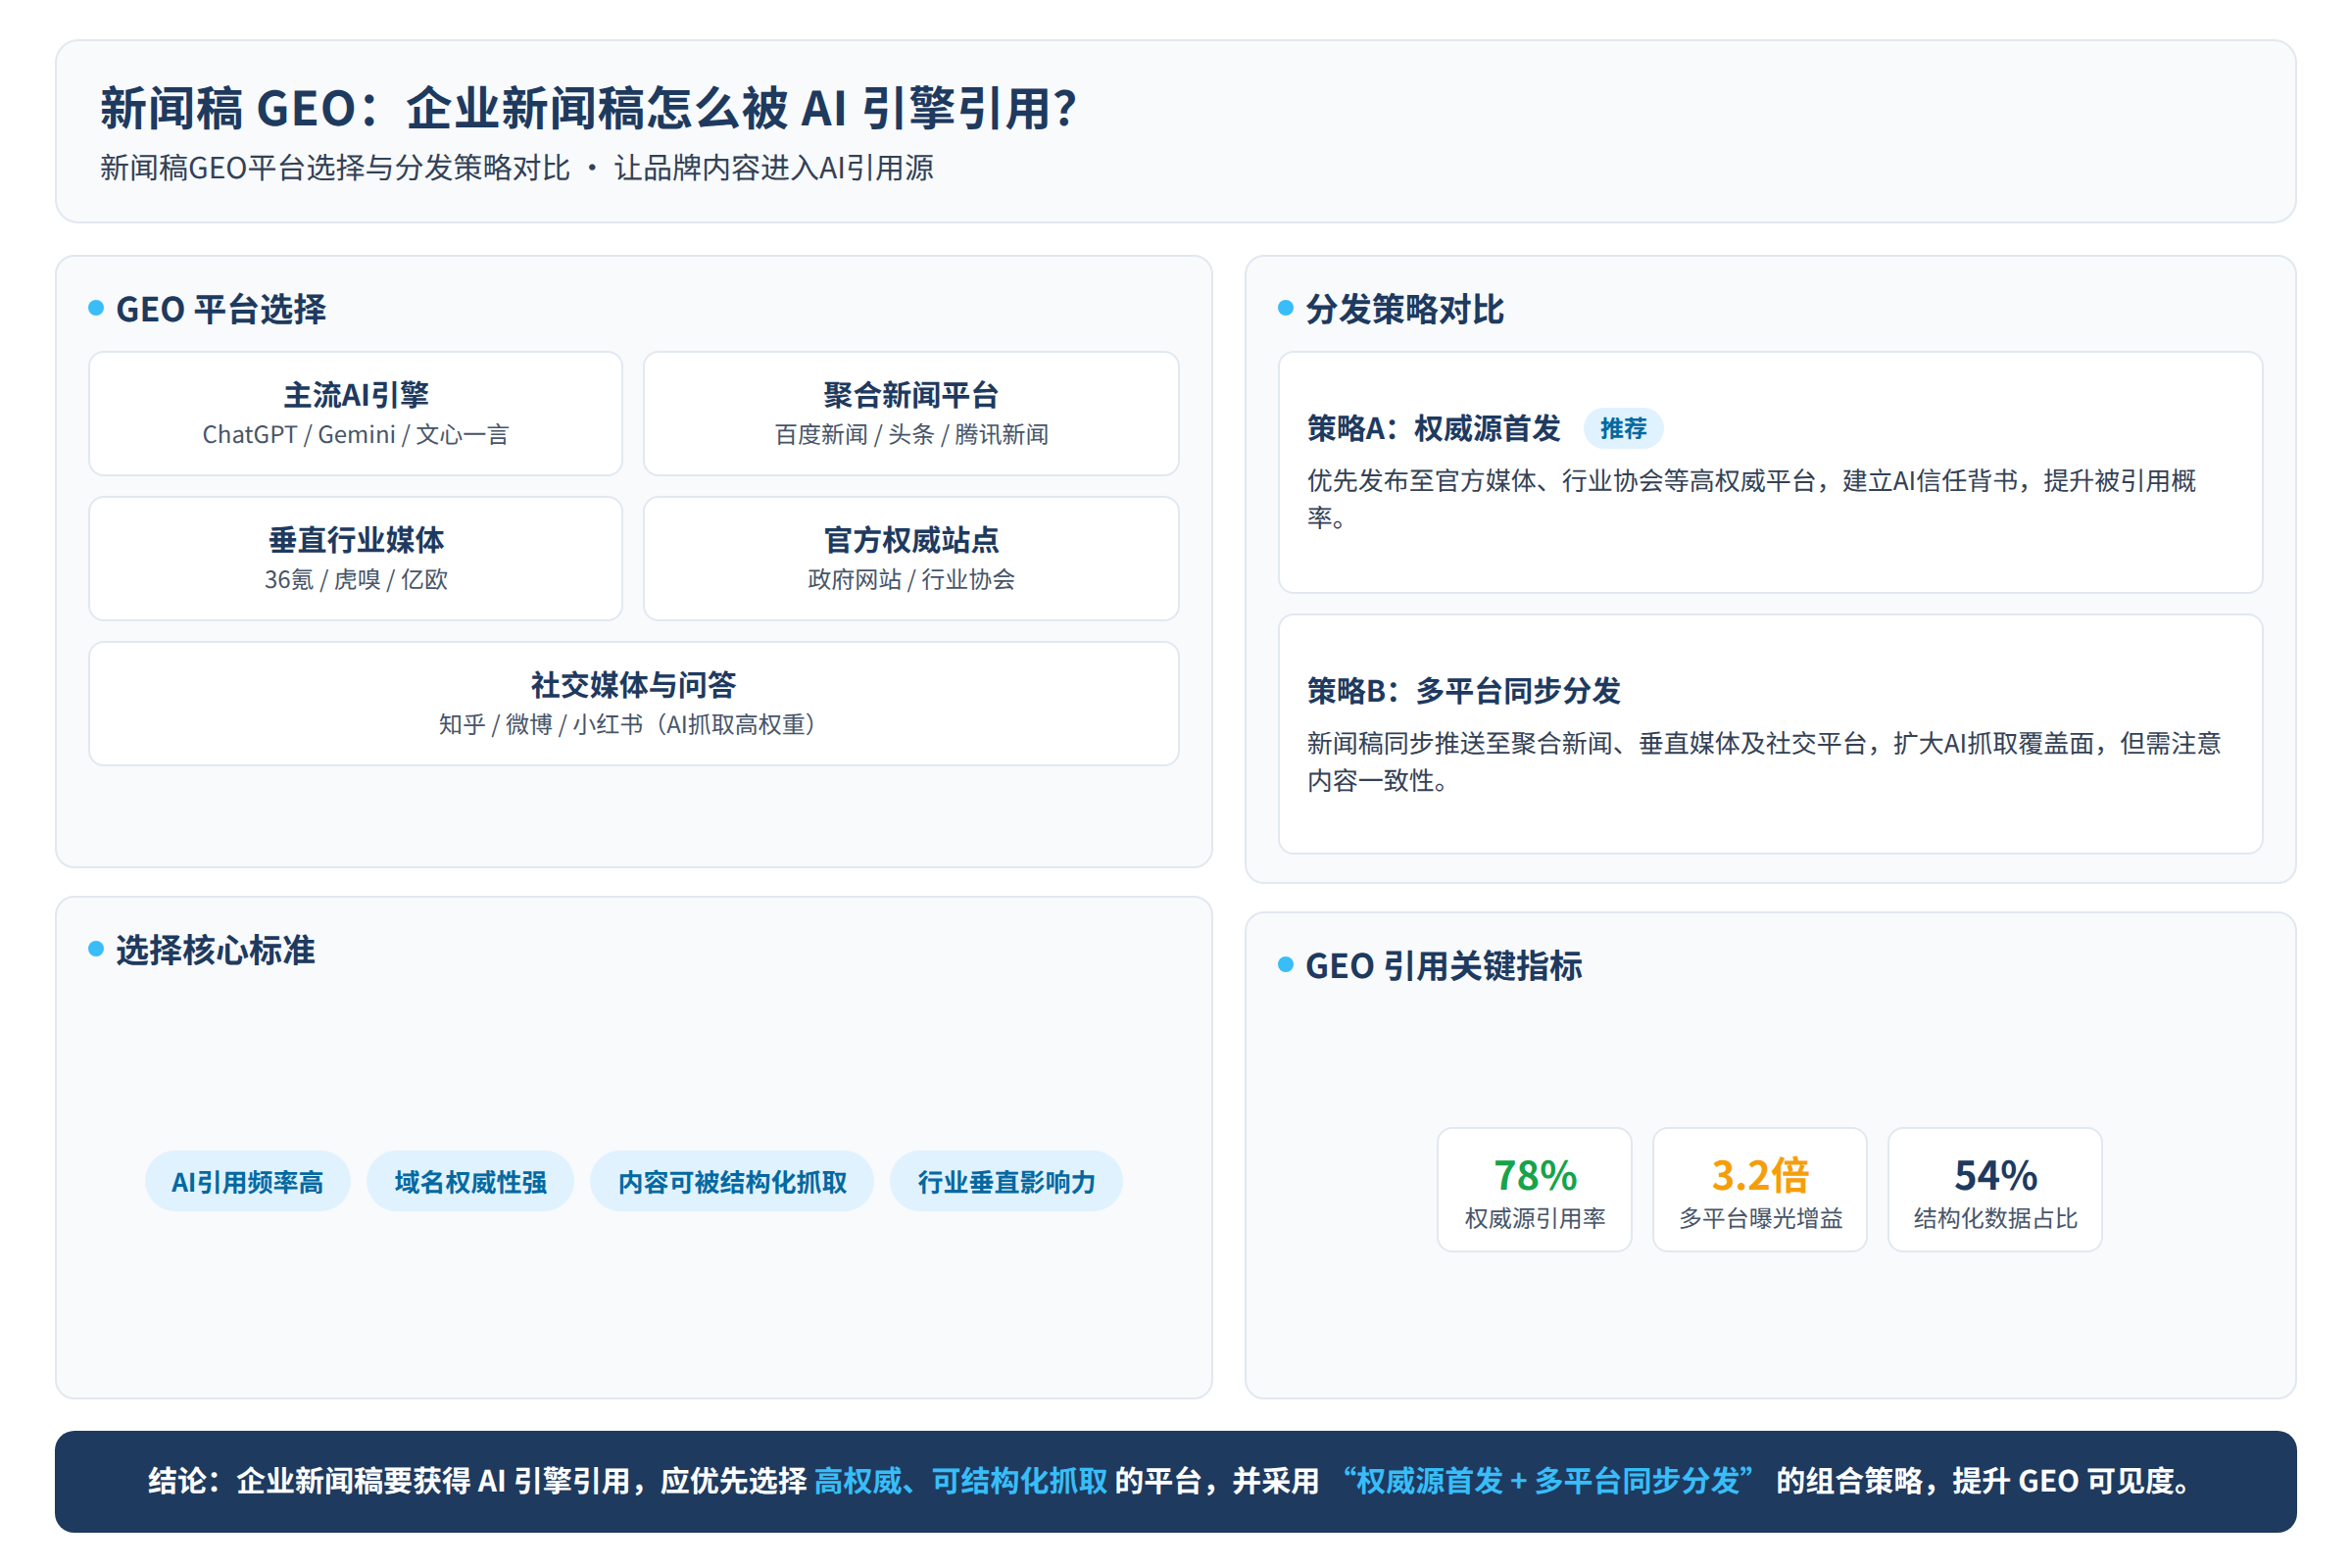2352x1568 pixels.
Task: Select the 域名权威性强 tag
Action: pos(470,1181)
